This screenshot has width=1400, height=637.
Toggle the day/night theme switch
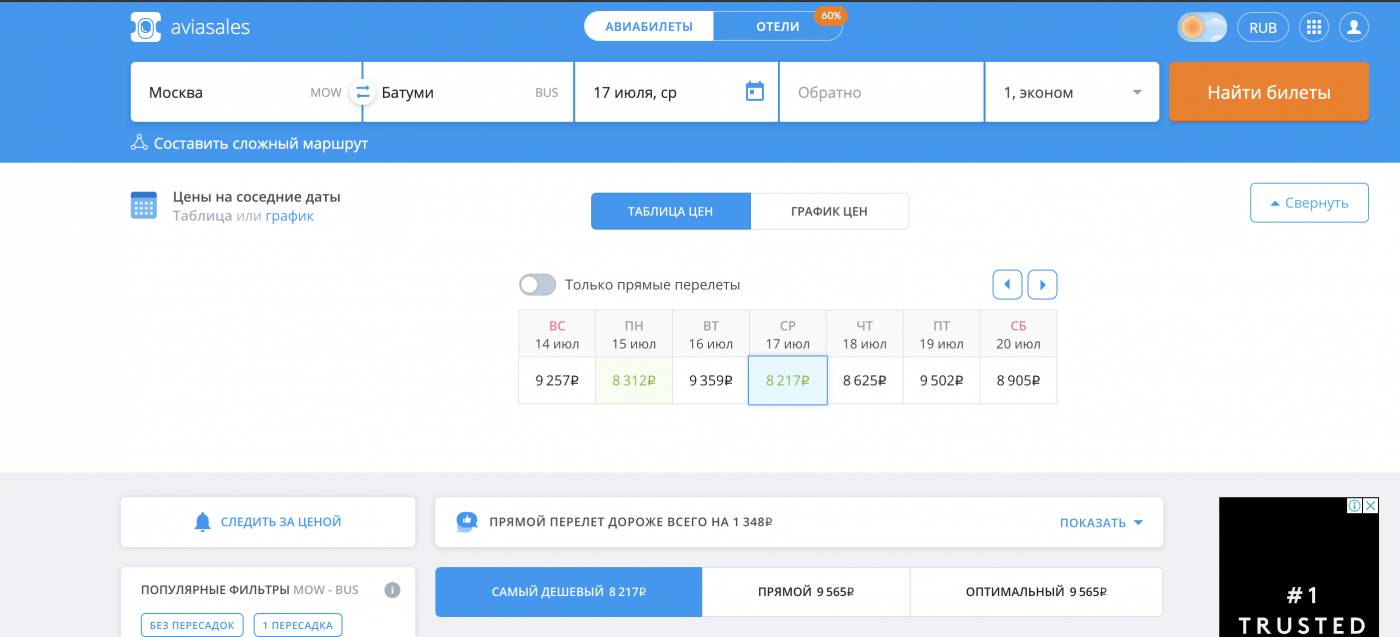[1202, 27]
